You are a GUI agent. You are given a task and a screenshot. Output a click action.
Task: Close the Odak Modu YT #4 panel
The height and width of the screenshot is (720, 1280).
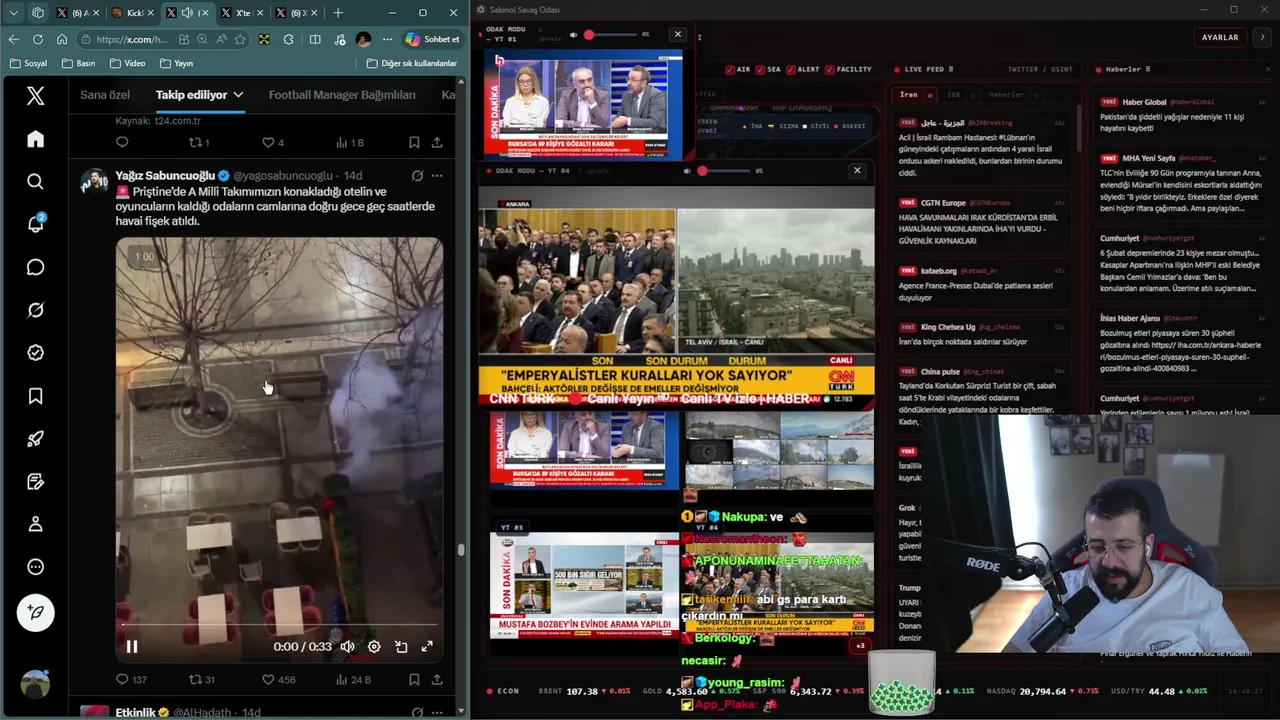point(857,170)
